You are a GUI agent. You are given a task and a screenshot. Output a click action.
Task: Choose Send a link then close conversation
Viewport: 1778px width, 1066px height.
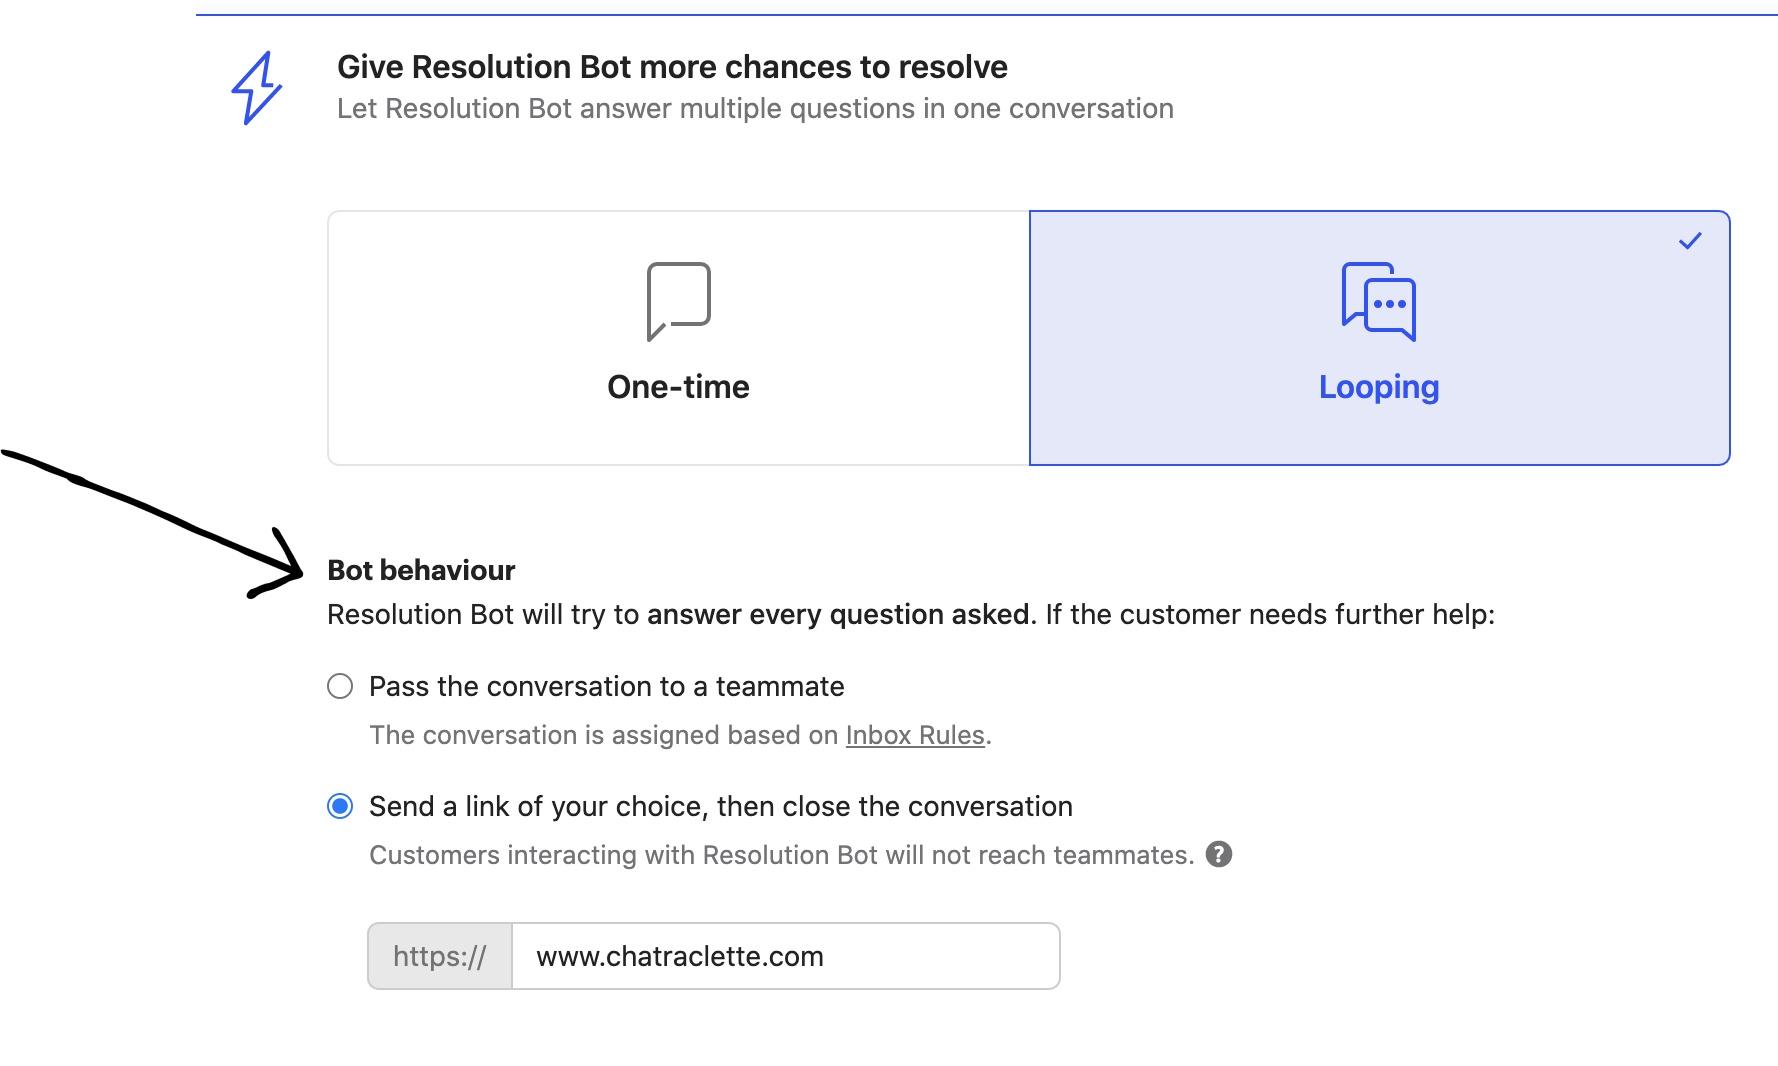pyautogui.click(x=340, y=806)
